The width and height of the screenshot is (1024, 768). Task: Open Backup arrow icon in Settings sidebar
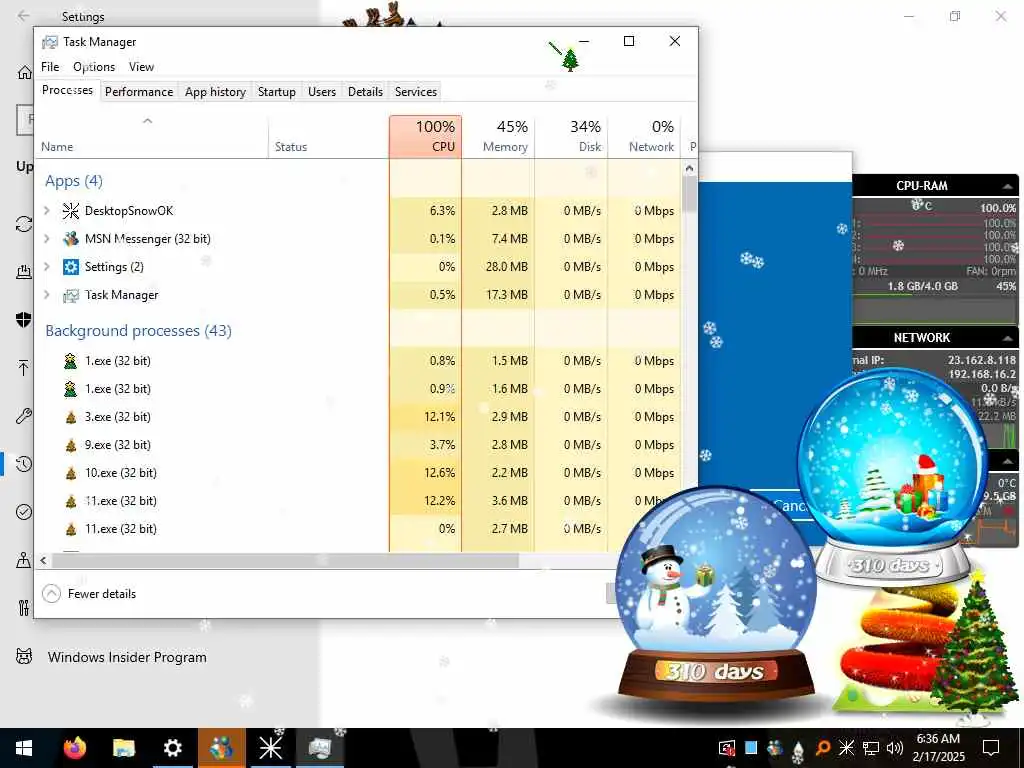[24, 368]
